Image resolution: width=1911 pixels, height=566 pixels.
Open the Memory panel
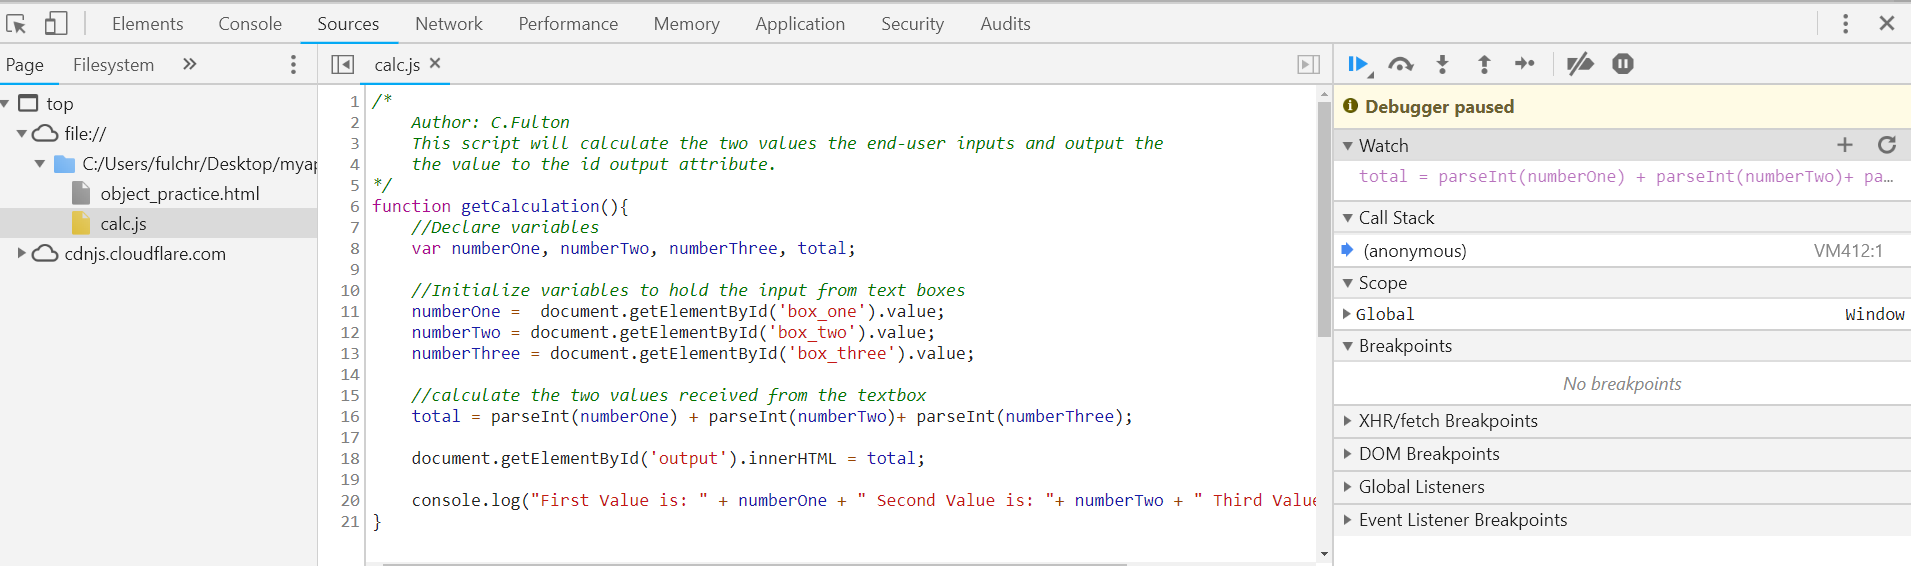[x=686, y=23]
